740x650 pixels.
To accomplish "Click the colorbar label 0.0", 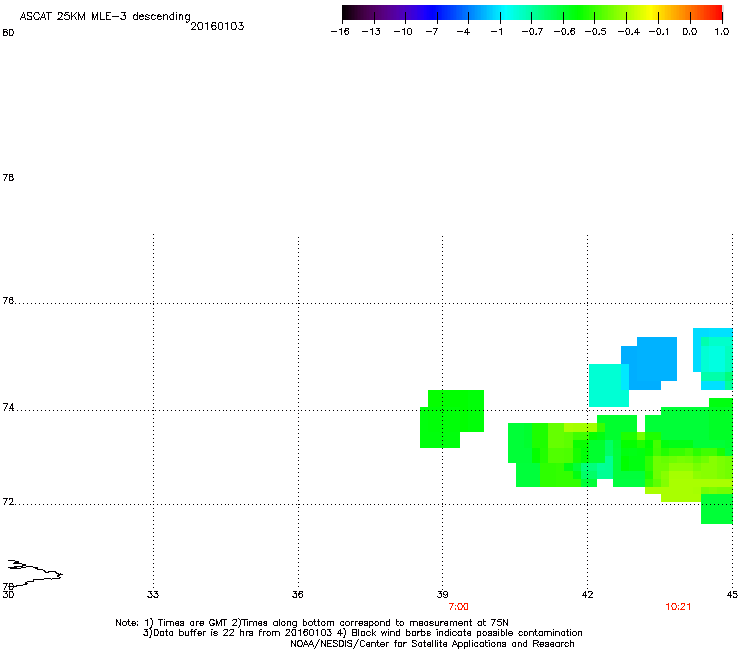I will click(x=690, y=32).
